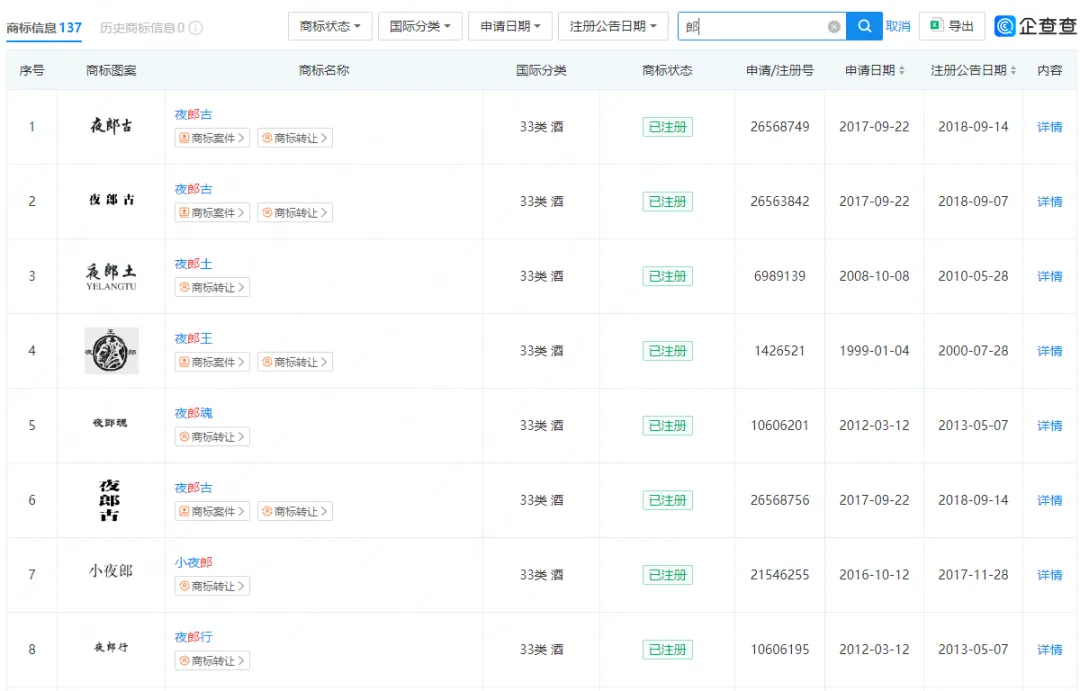Screen dimensions: 1080x691
Task: Click the 夜郎魂 trademark image
Action: (110, 422)
